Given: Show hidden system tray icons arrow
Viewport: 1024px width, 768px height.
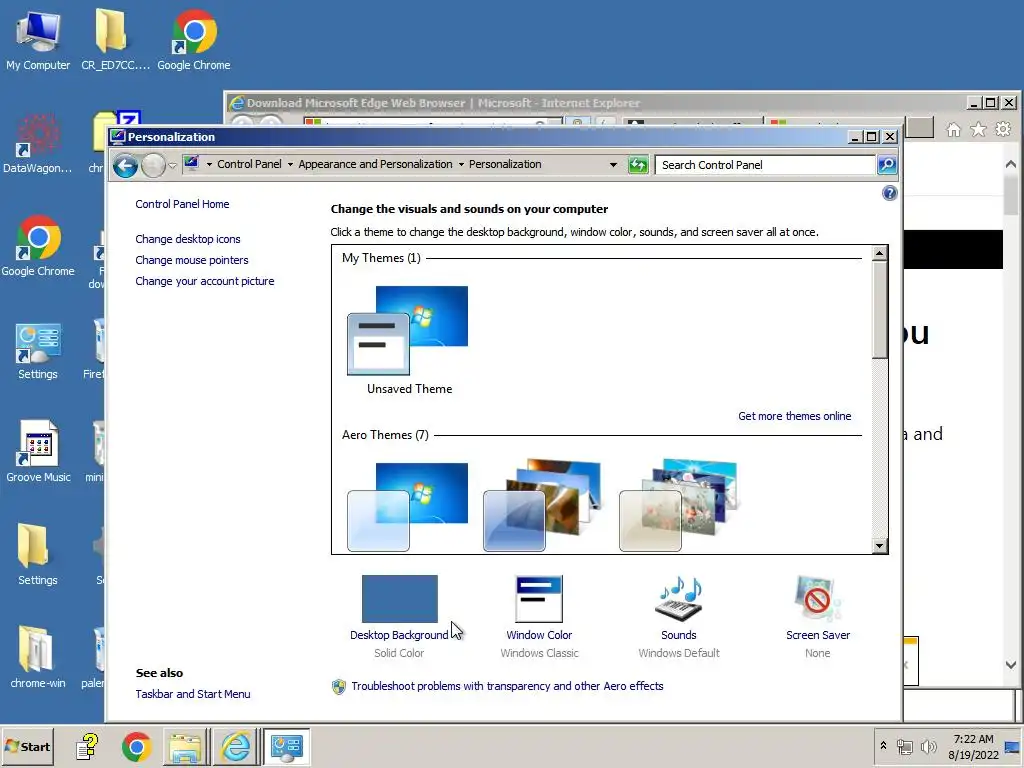Looking at the screenshot, I should (883, 746).
